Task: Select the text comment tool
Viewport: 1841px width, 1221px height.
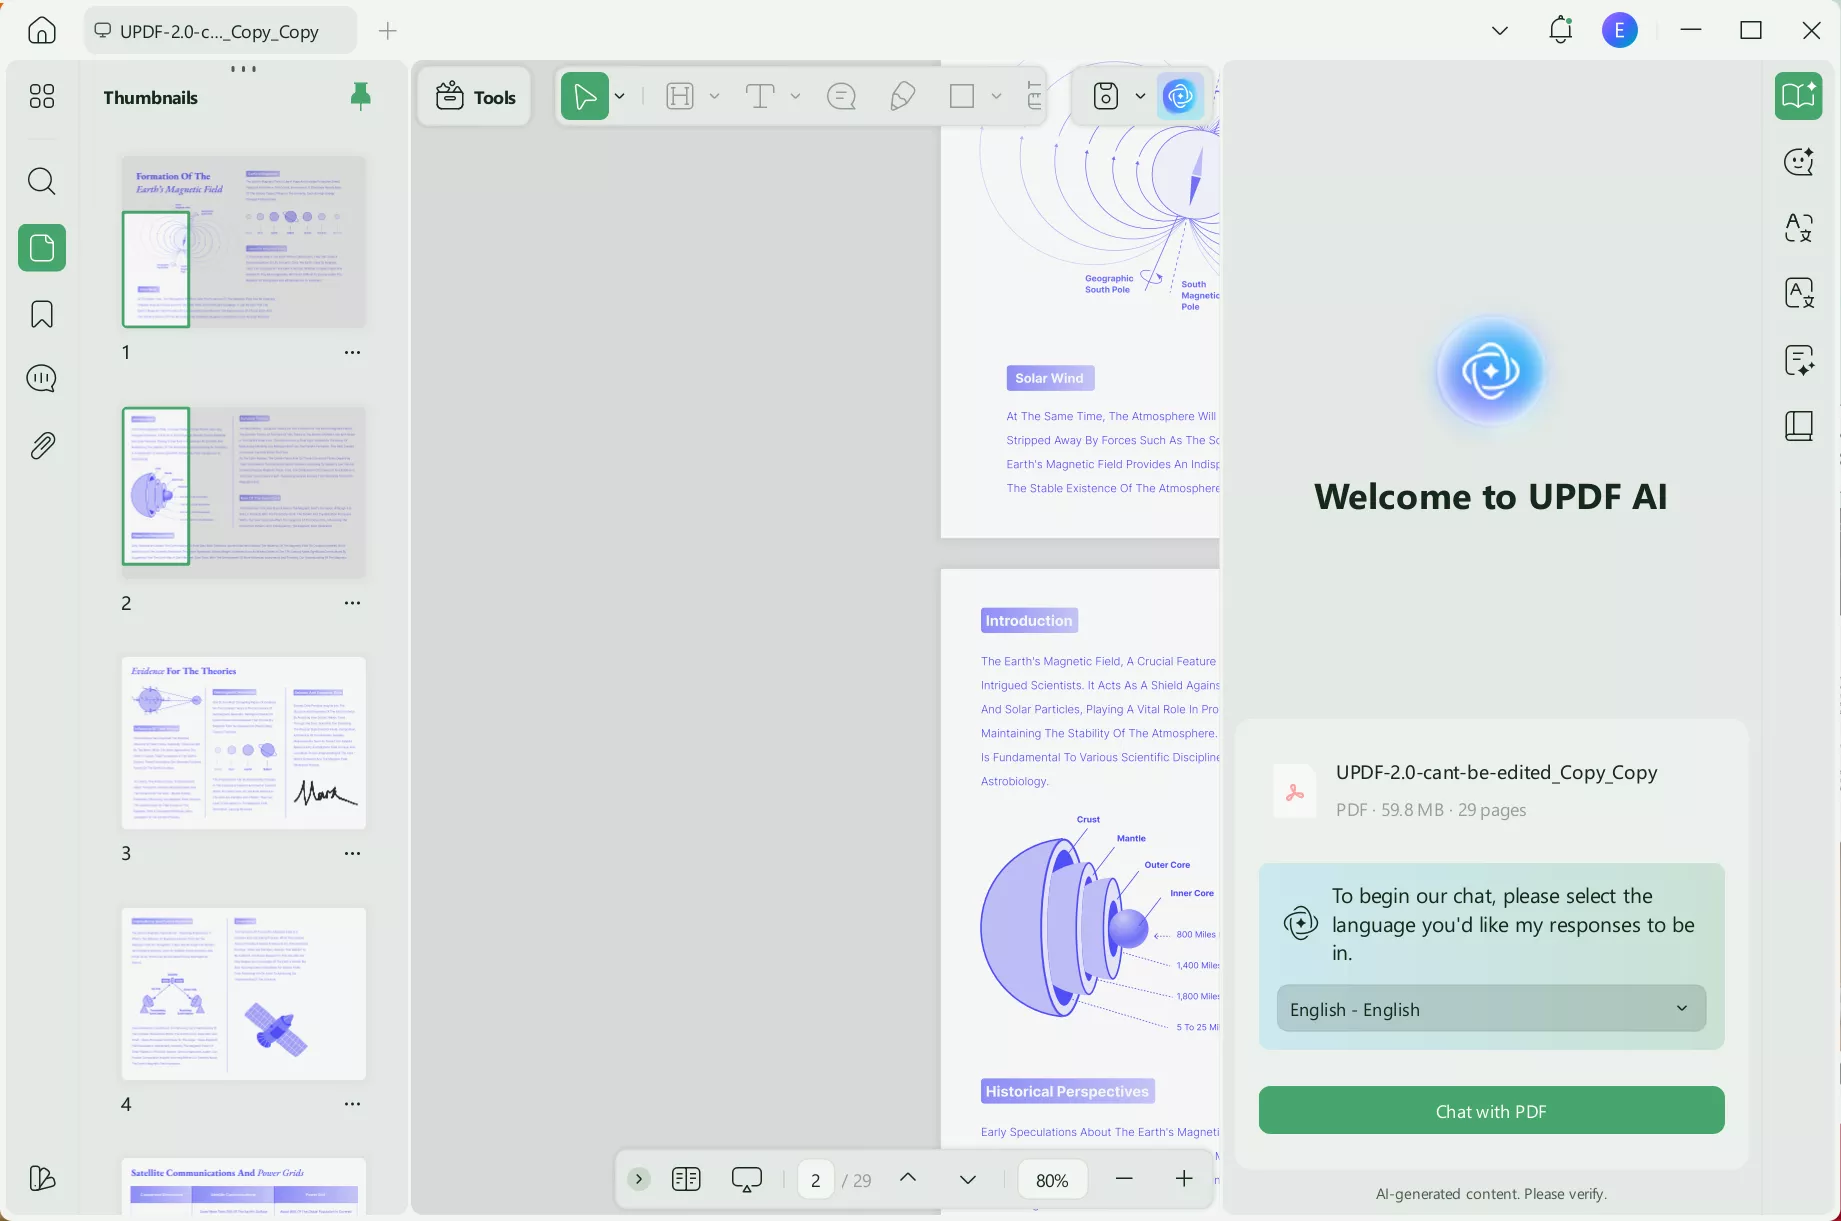Action: pyautogui.click(x=761, y=97)
